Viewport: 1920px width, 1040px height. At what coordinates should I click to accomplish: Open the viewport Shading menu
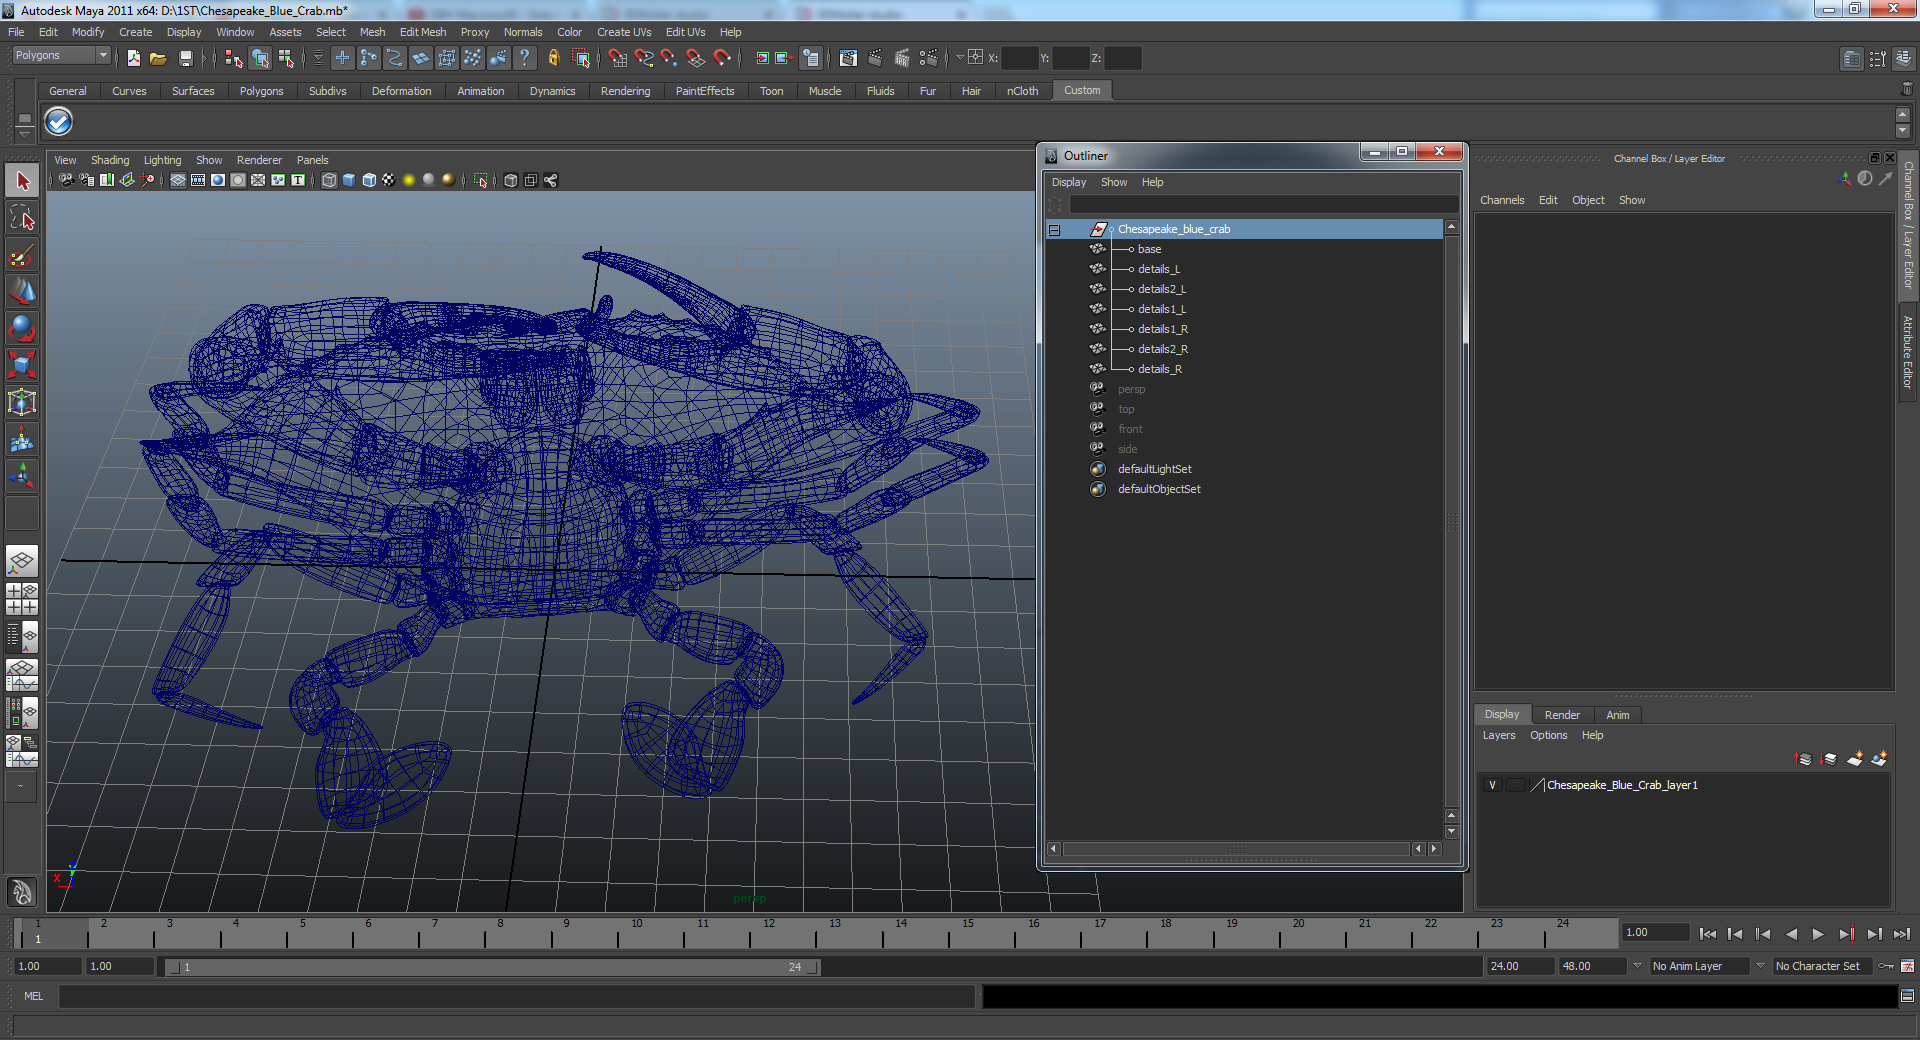pos(110,160)
